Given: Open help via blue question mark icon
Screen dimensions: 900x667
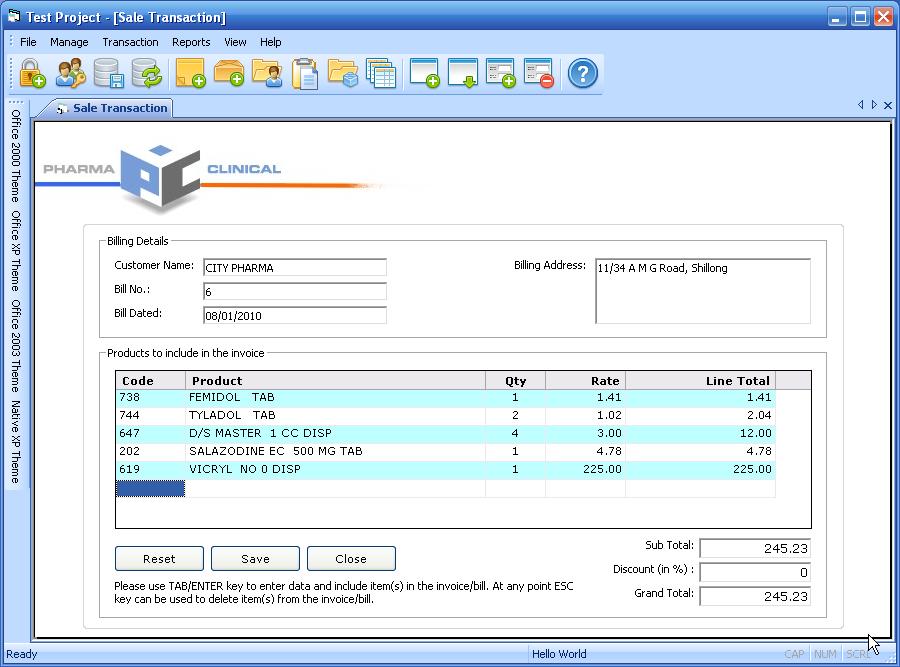Looking at the screenshot, I should [582, 74].
